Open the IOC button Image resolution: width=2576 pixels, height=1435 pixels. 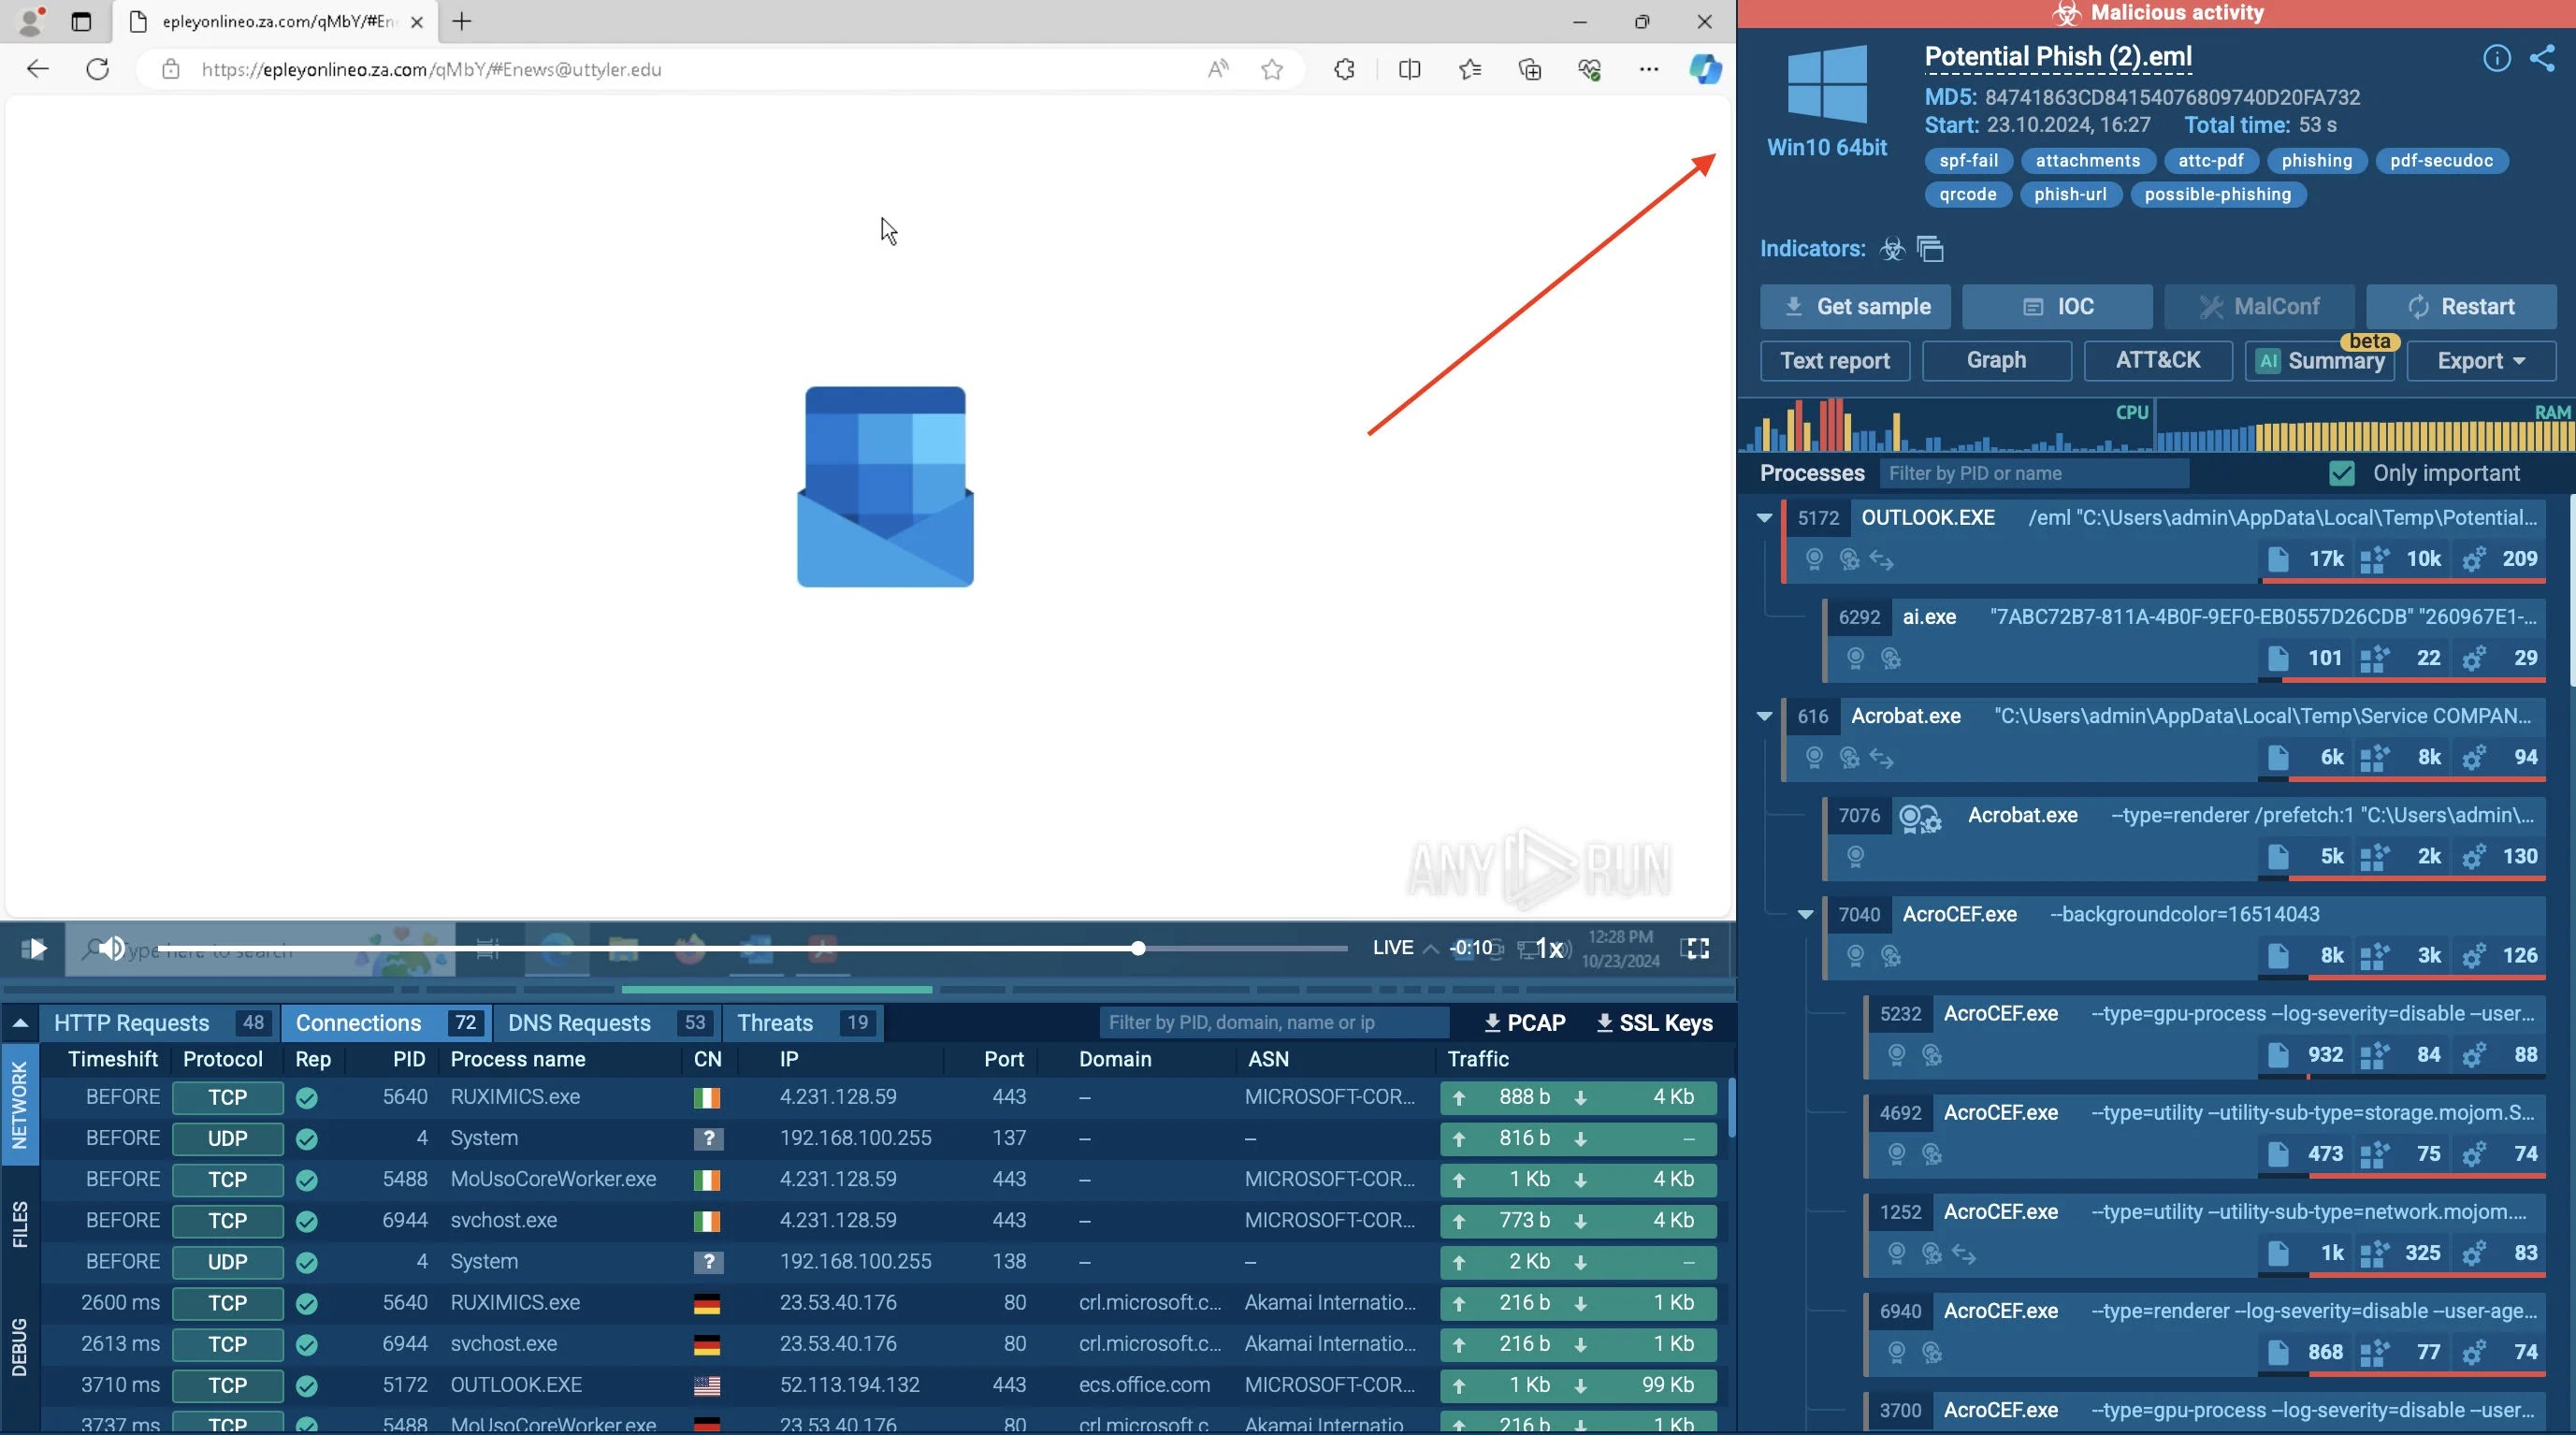(2057, 307)
